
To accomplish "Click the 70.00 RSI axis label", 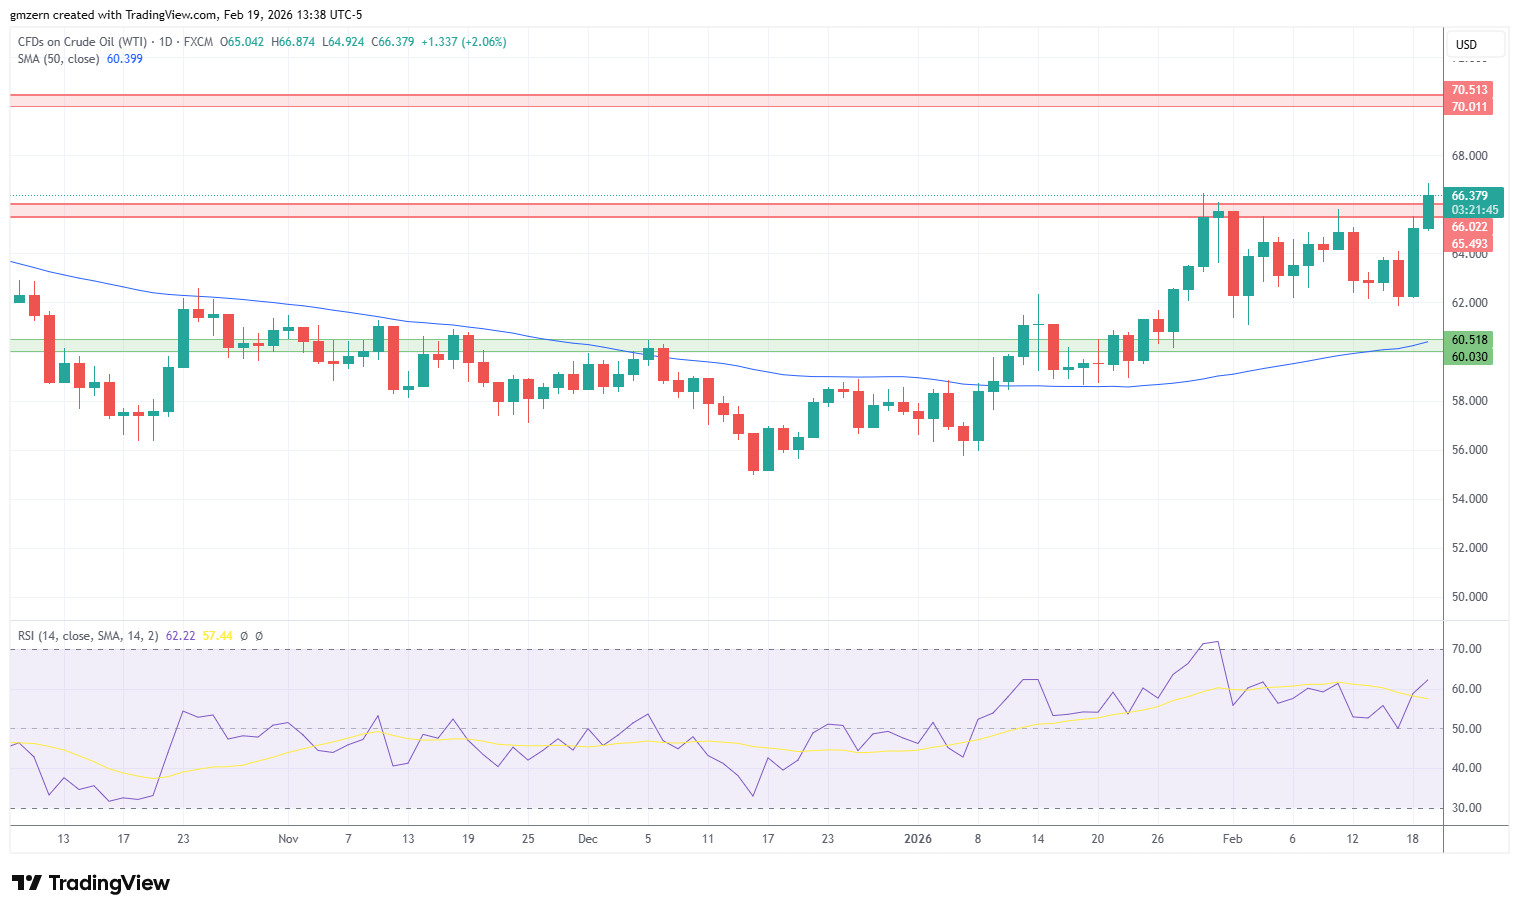I will pos(1467,649).
